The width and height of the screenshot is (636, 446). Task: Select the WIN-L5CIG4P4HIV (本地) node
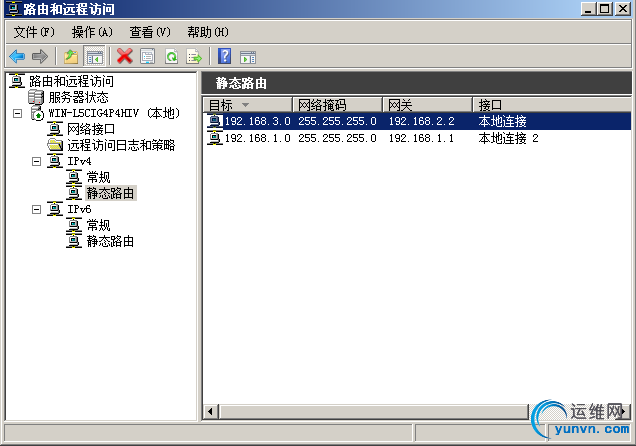point(114,113)
